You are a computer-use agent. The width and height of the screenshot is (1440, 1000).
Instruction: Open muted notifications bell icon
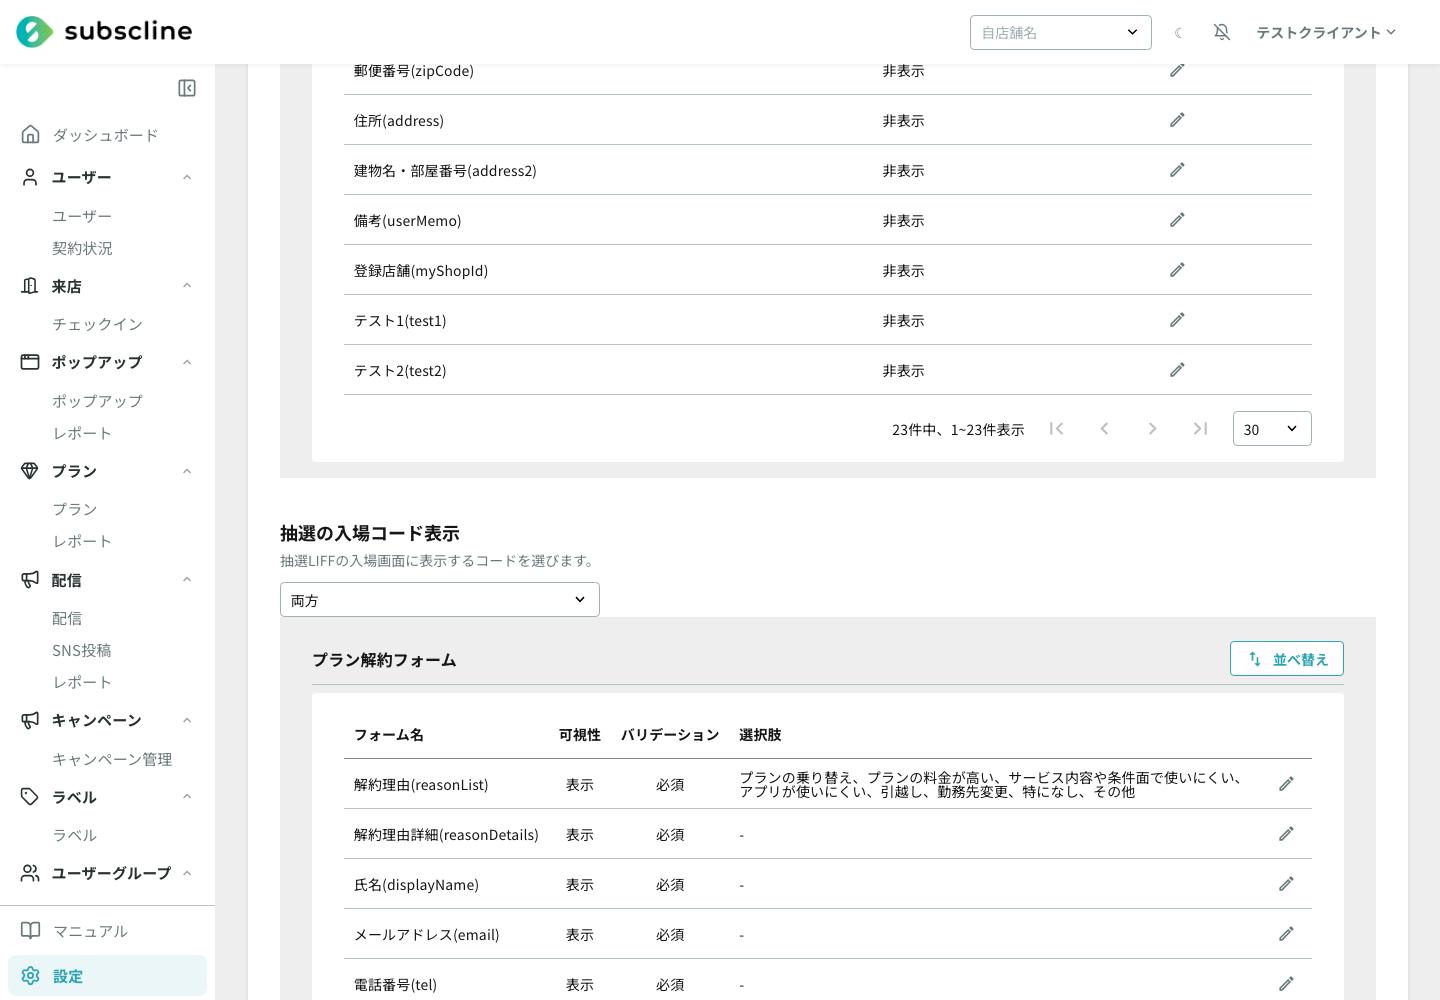click(1222, 32)
